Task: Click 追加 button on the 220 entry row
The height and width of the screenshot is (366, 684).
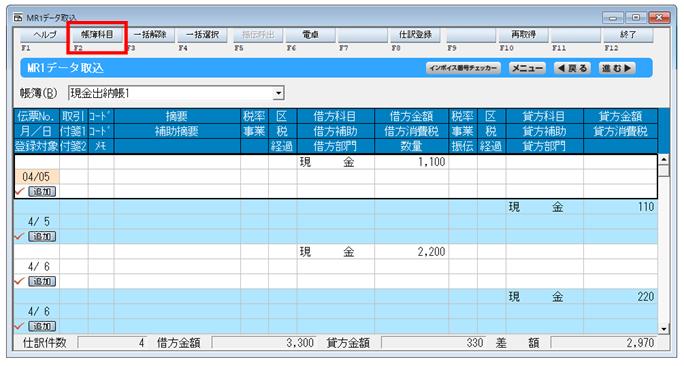Action: point(42,326)
